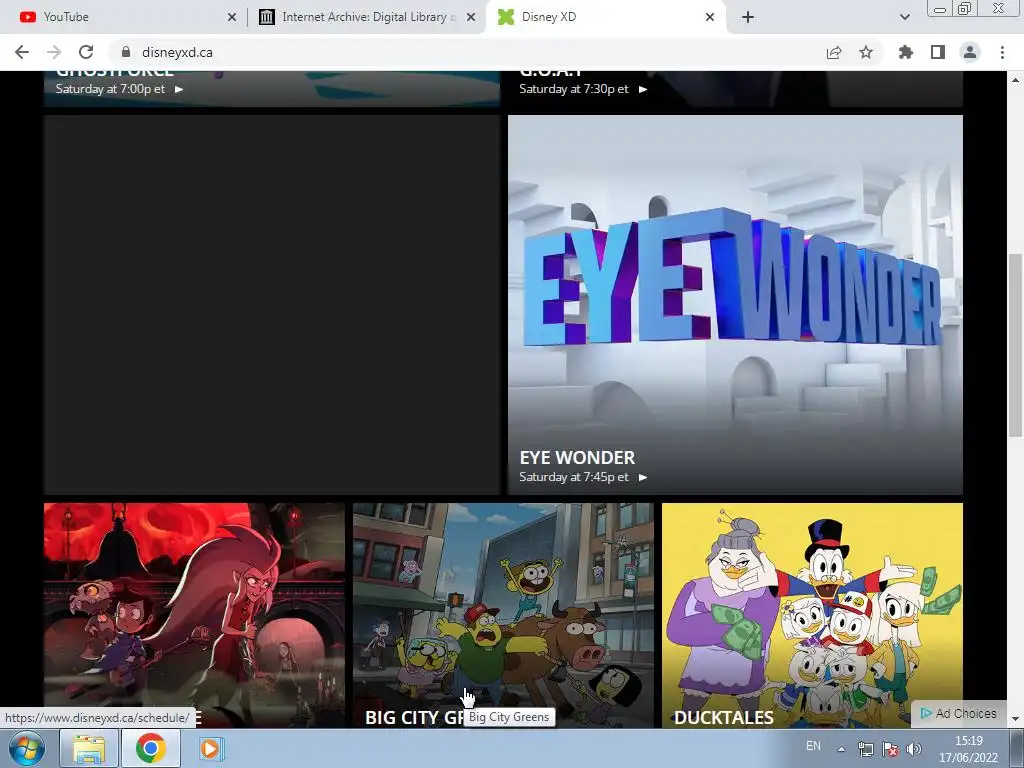The height and width of the screenshot is (768, 1024).
Task: Play arrow beside Saturday at 7:00p et
Action: (178, 89)
